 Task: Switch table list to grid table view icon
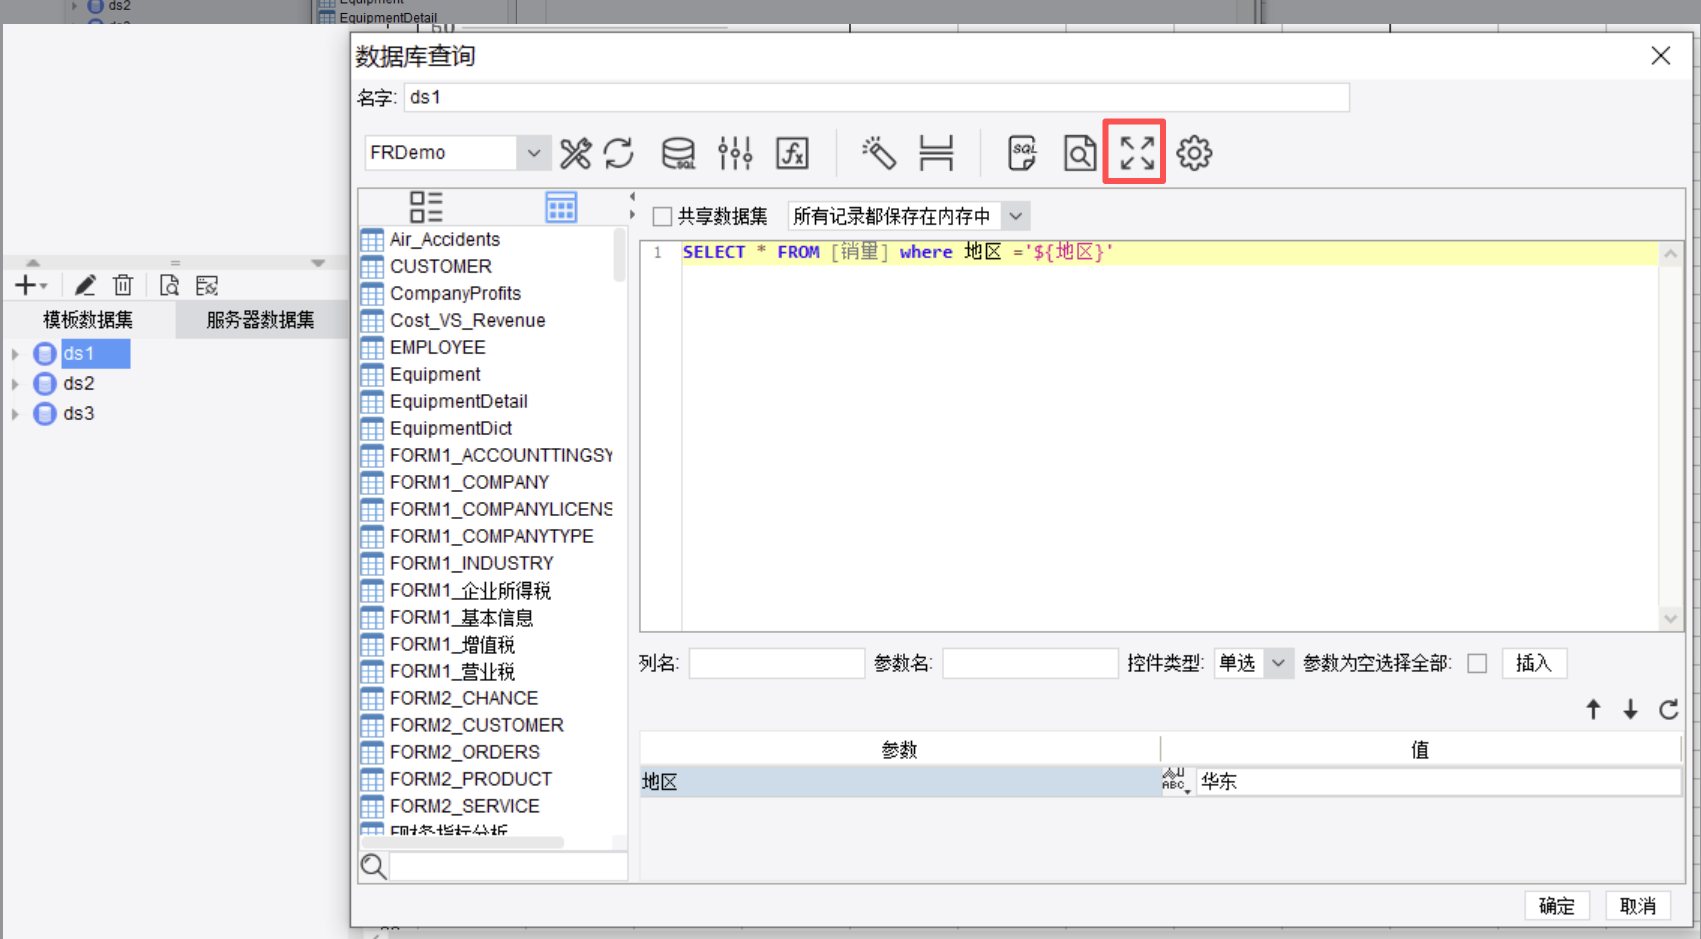pyautogui.click(x=561, y=207)
